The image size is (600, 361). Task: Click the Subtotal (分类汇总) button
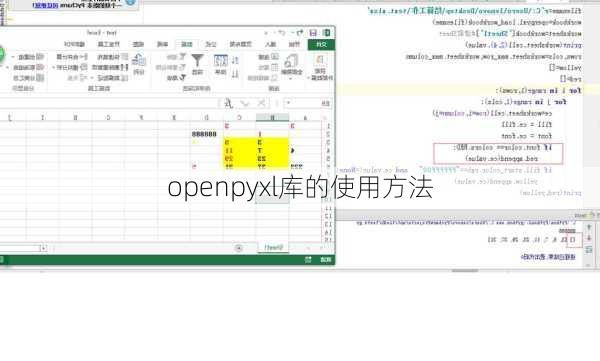[x=28, y=78]
